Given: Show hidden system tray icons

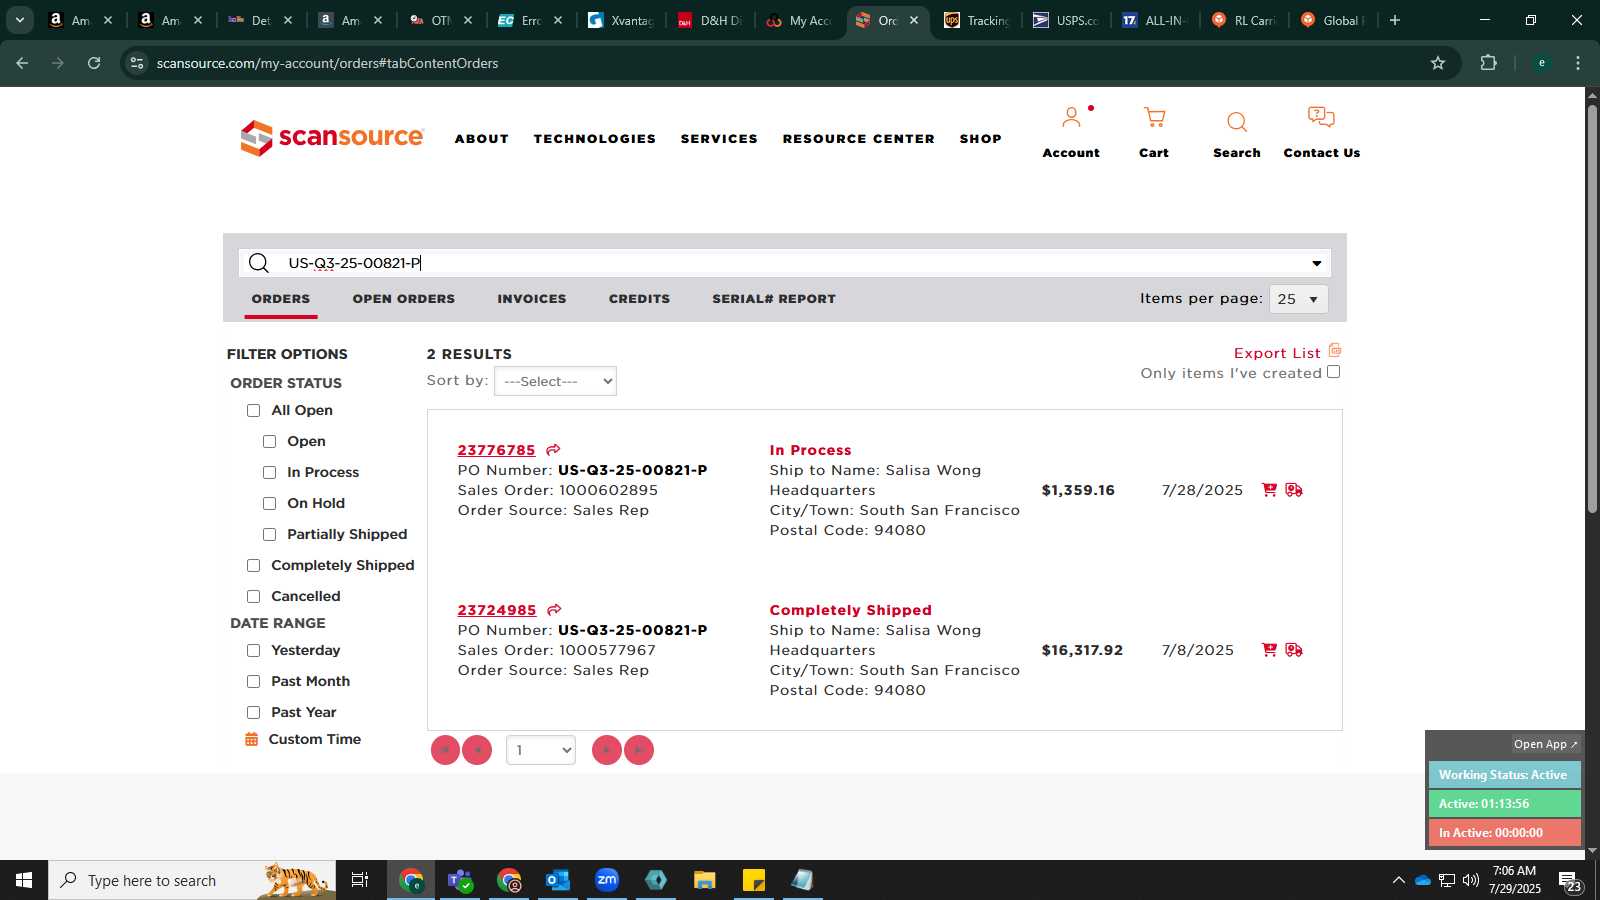Looking at the screenshot, I should coord(1398,880).
